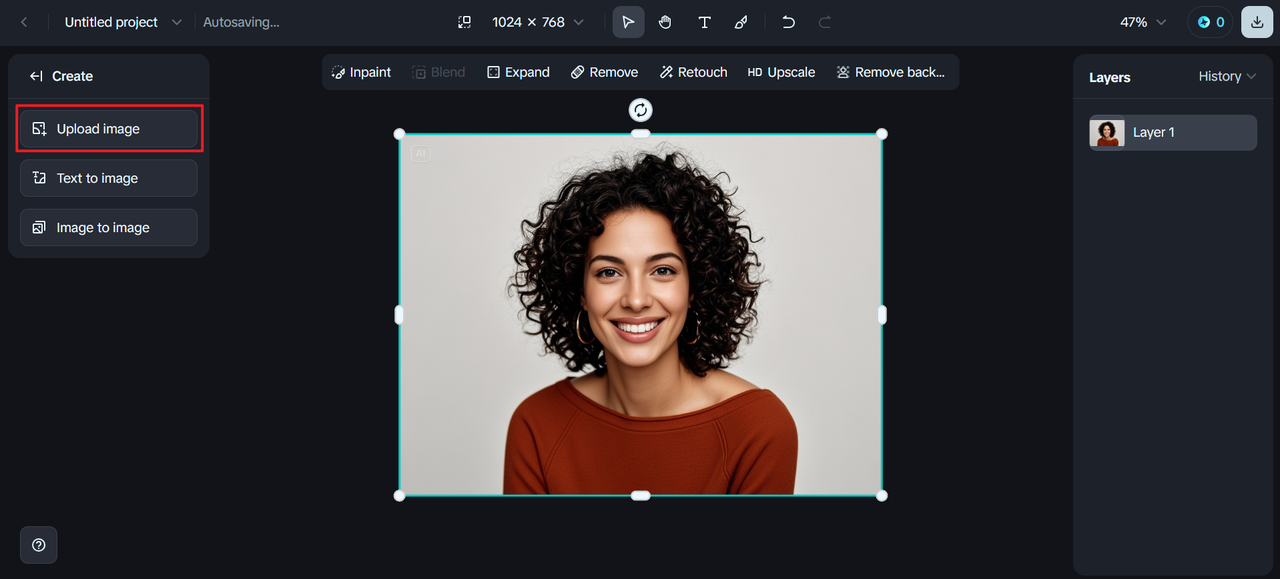Image resolution: width=1280 pixels, height=579 pixels.
Task: Click the right-edge middle resize handle
Action: [x=882, y=315]
